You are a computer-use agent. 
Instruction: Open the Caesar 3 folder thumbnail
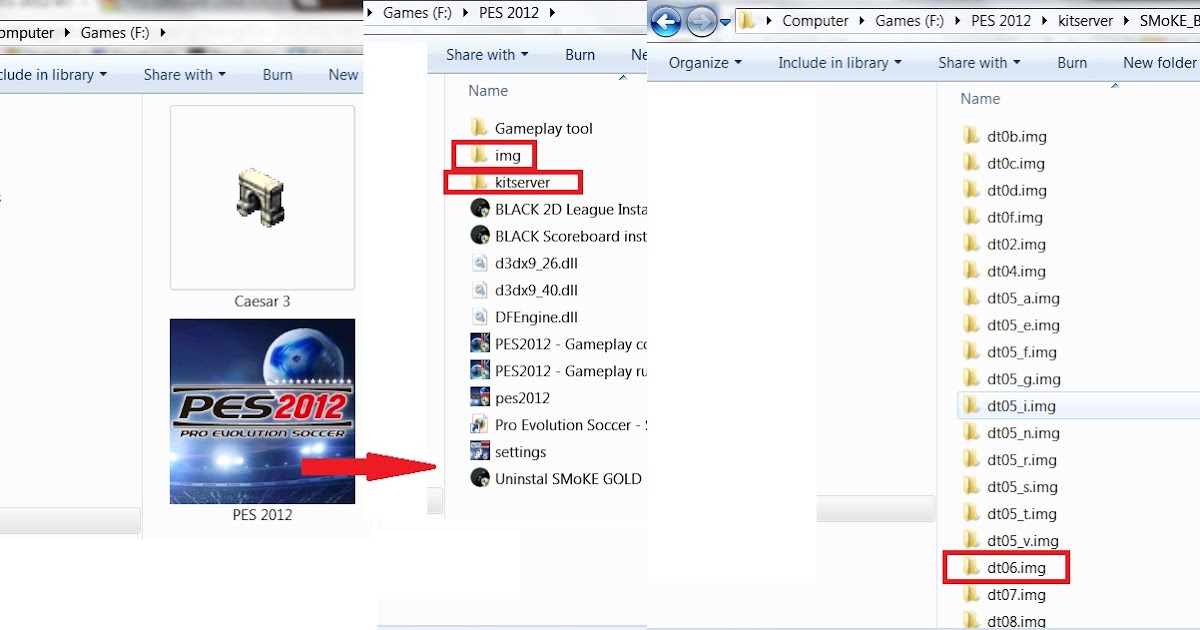pos(262,198)
